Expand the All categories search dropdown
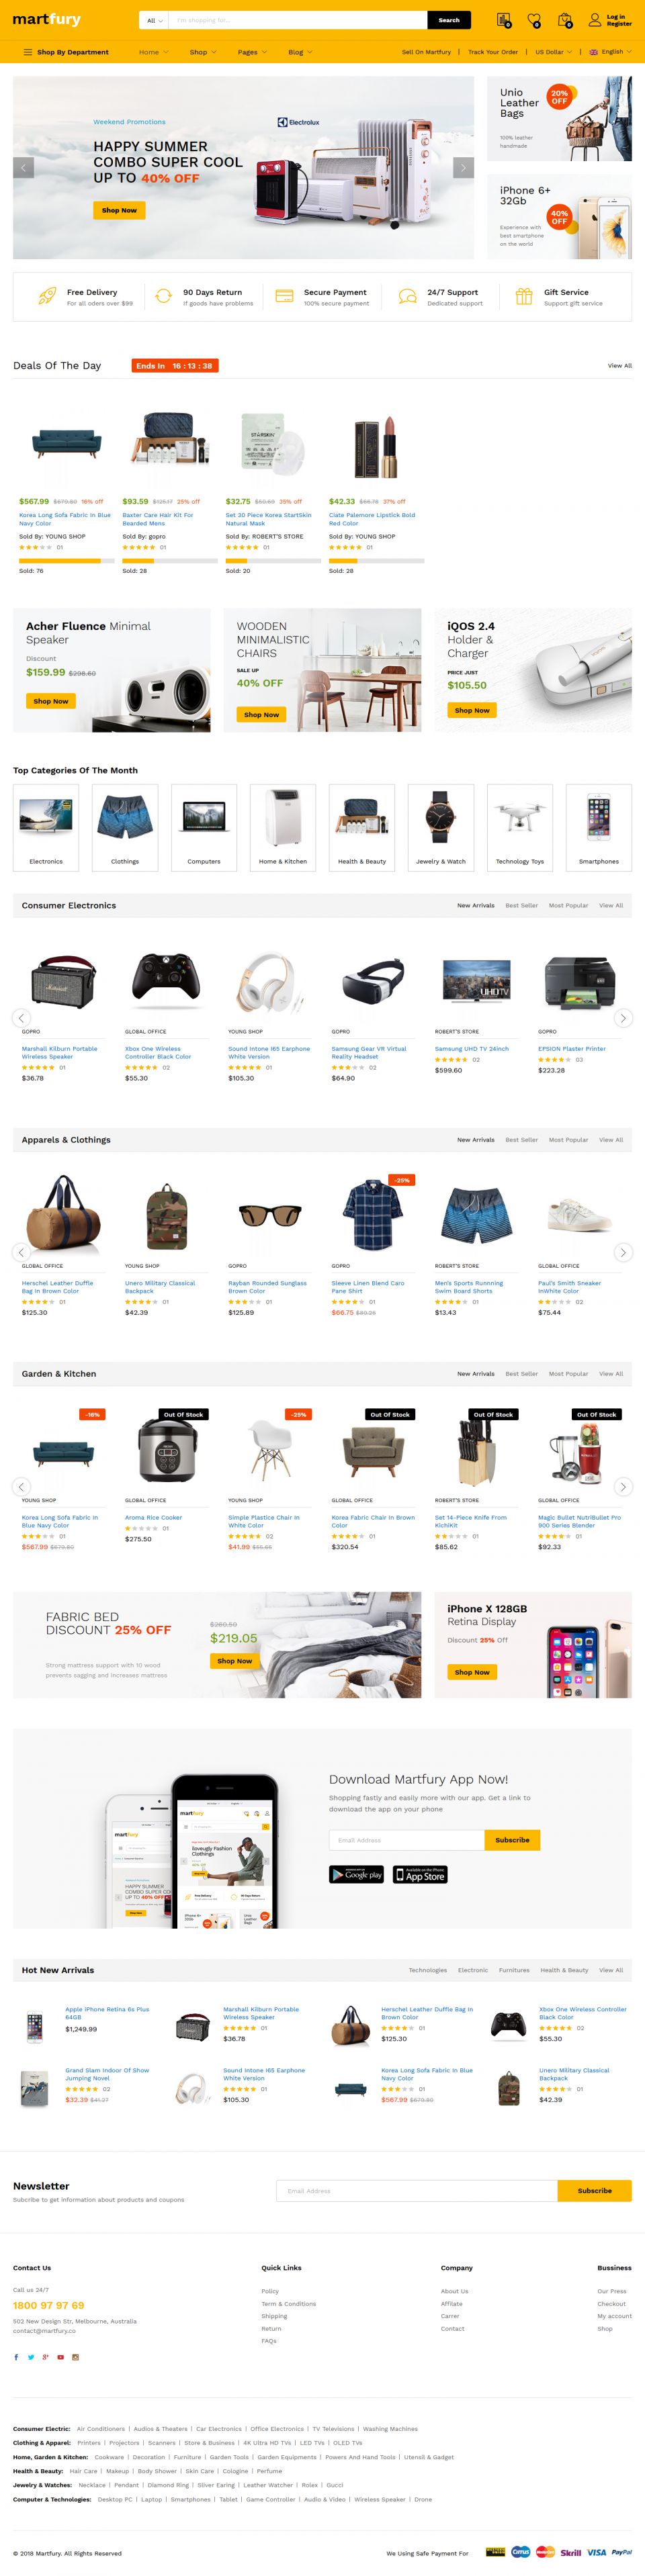The width and height of the screenshot is (645, 2576). pyautogui.click(x=154, y=20)
